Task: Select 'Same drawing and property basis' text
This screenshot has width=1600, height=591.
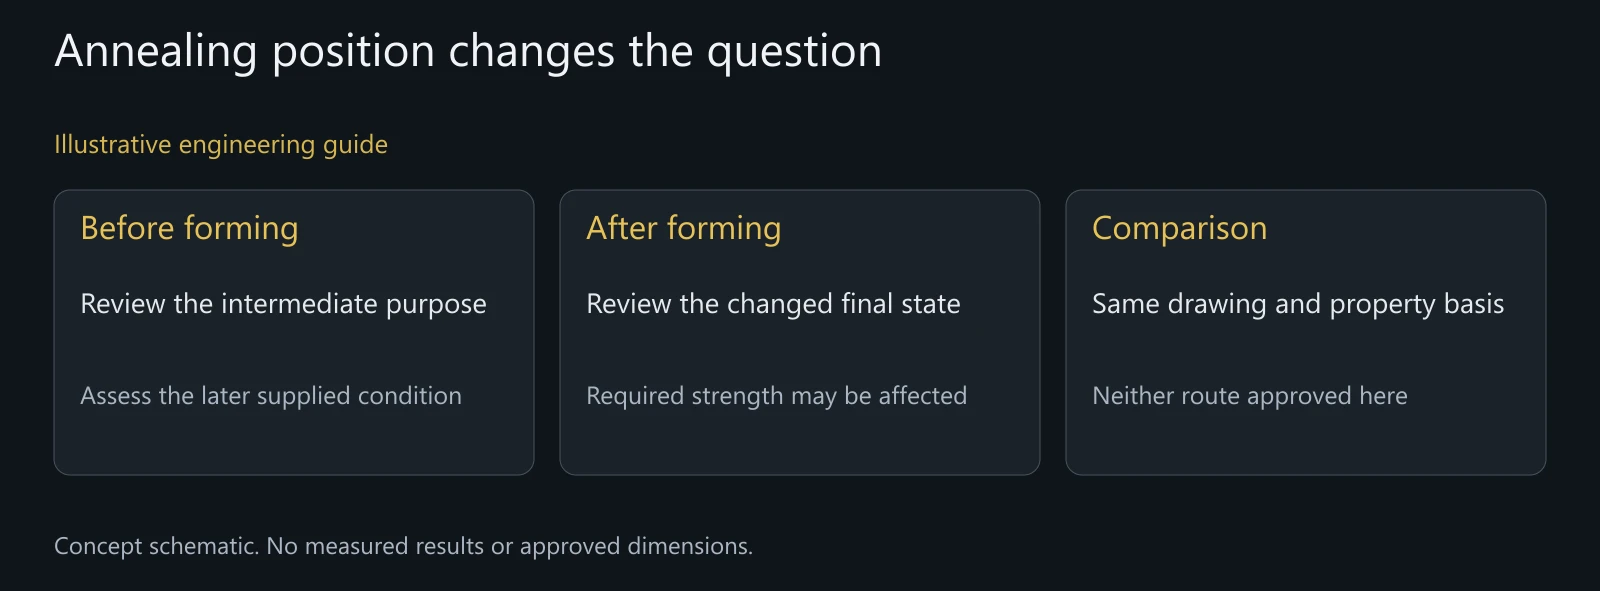Action: [x=1298, y=304]
